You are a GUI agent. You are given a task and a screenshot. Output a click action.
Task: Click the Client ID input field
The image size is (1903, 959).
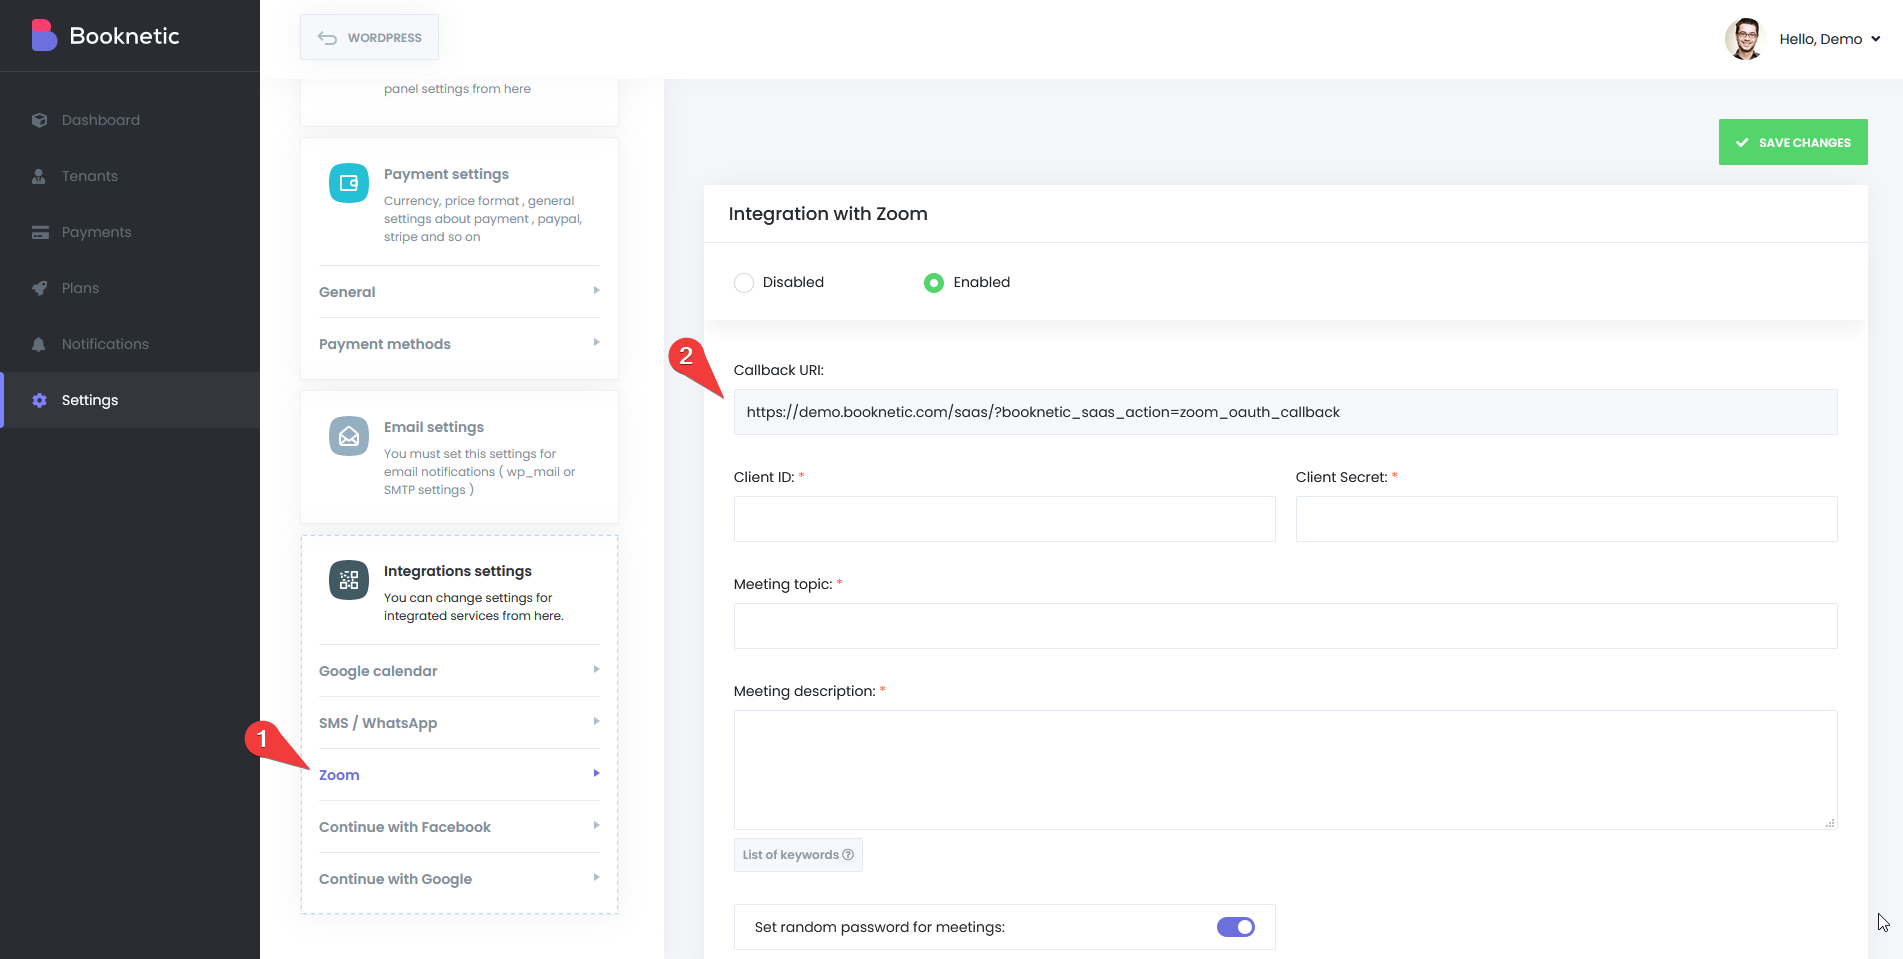pyautogui.click(x=1004, y=519)
